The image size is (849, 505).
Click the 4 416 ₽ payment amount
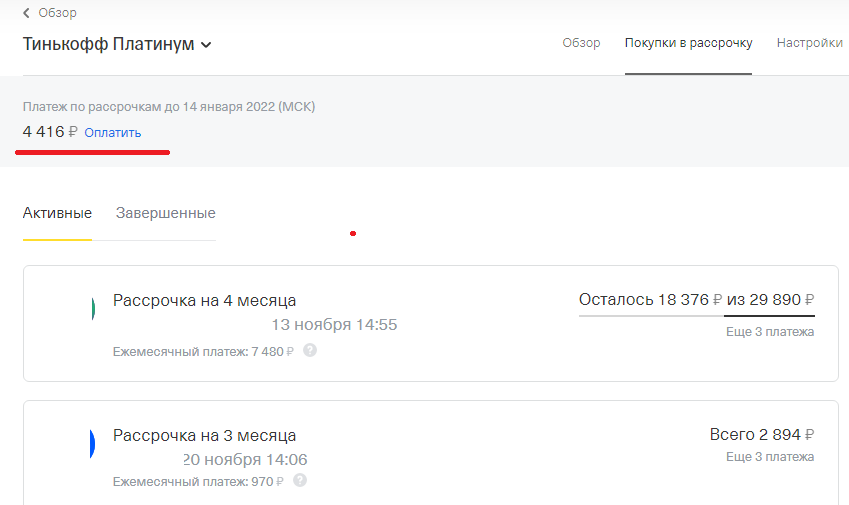(x=50, y=132)
